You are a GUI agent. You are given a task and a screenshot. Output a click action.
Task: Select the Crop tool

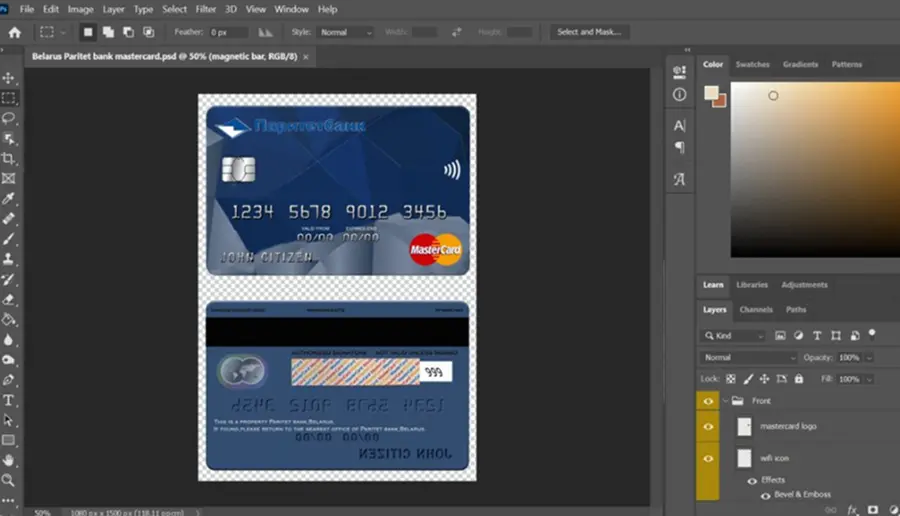tap(9, 158)
